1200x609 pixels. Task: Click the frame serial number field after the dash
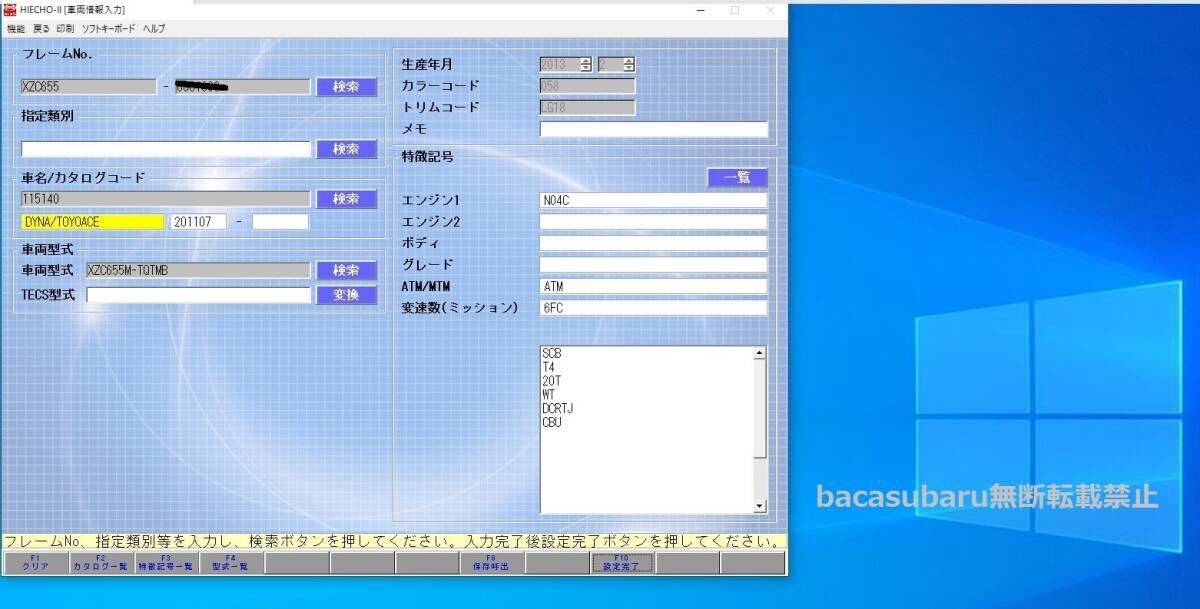[242, 87]
